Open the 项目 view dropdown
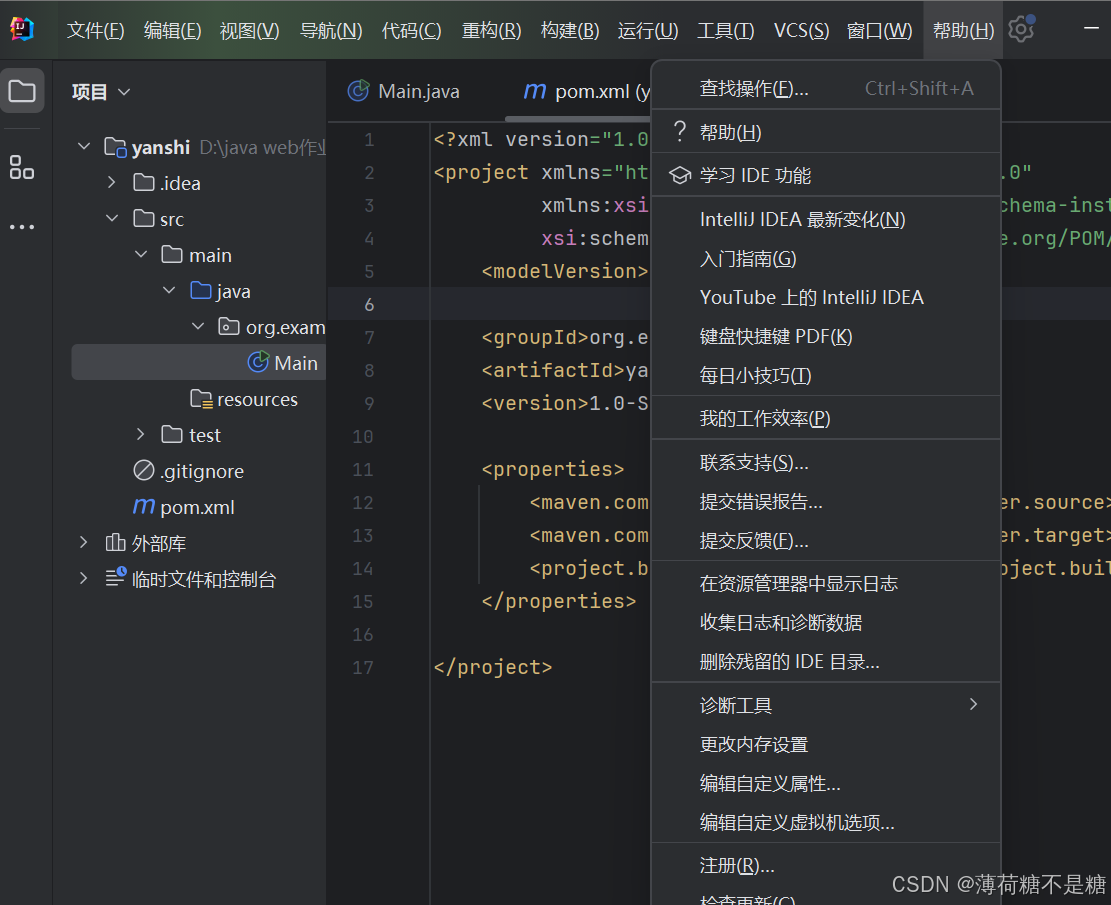 coord(101,92)
